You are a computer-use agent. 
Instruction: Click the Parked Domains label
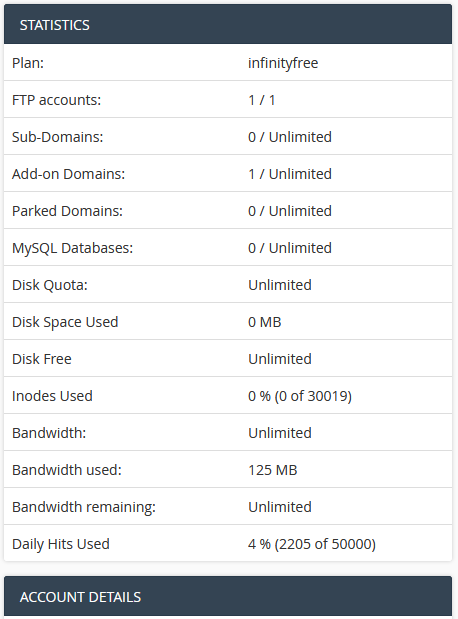coord(67,211)
